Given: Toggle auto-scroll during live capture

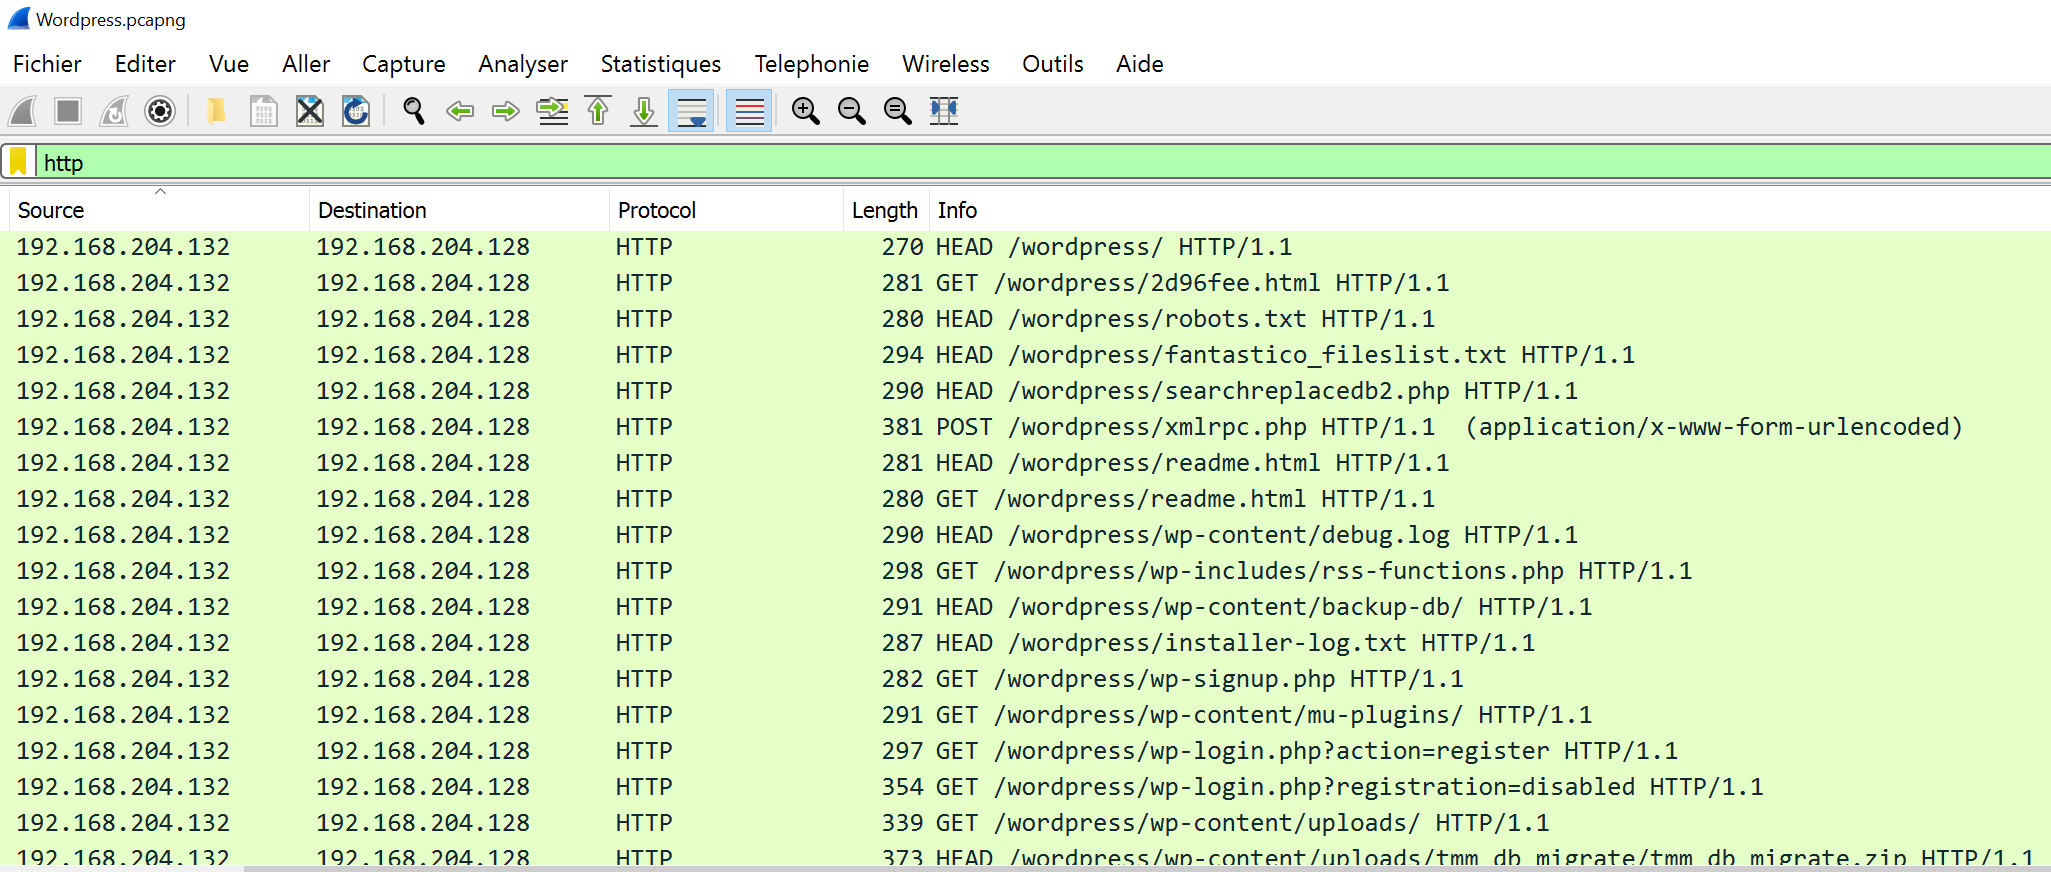Looking at the screenshot, I should coord(692,111).
